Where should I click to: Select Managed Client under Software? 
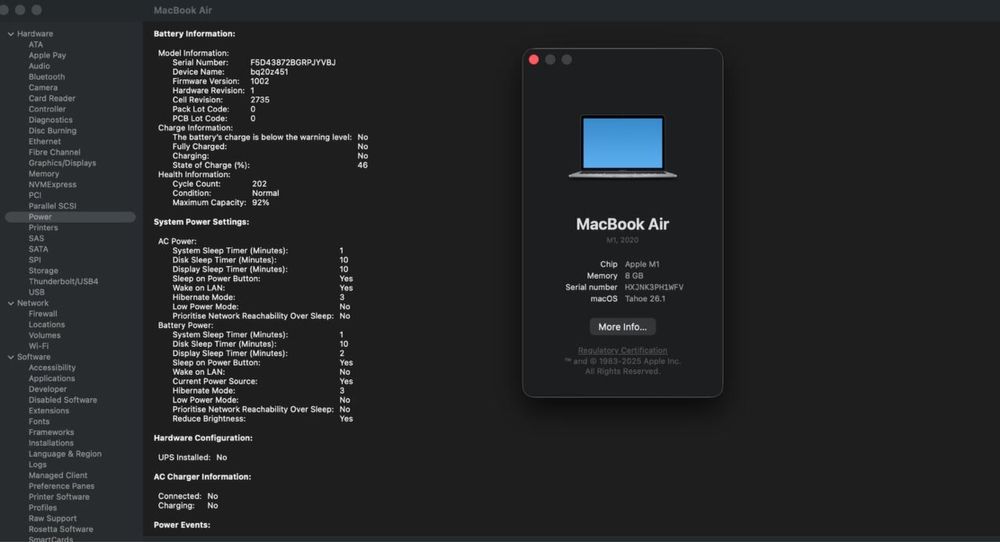coord(58,476)
